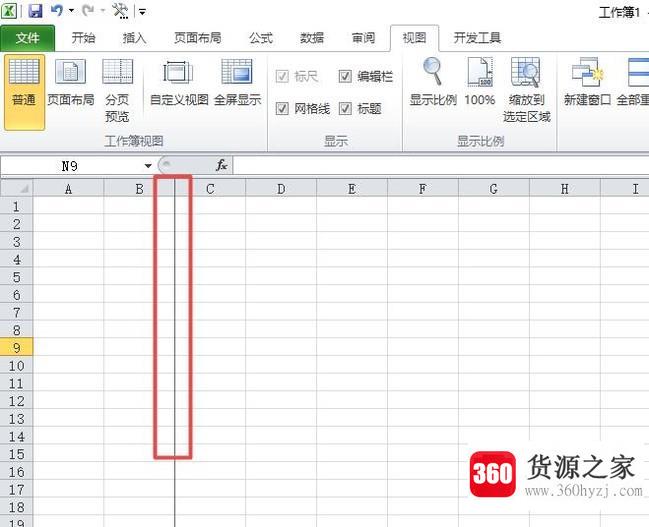Click the select-all corner button
649x527 pixels.
[x=17, y=189]
